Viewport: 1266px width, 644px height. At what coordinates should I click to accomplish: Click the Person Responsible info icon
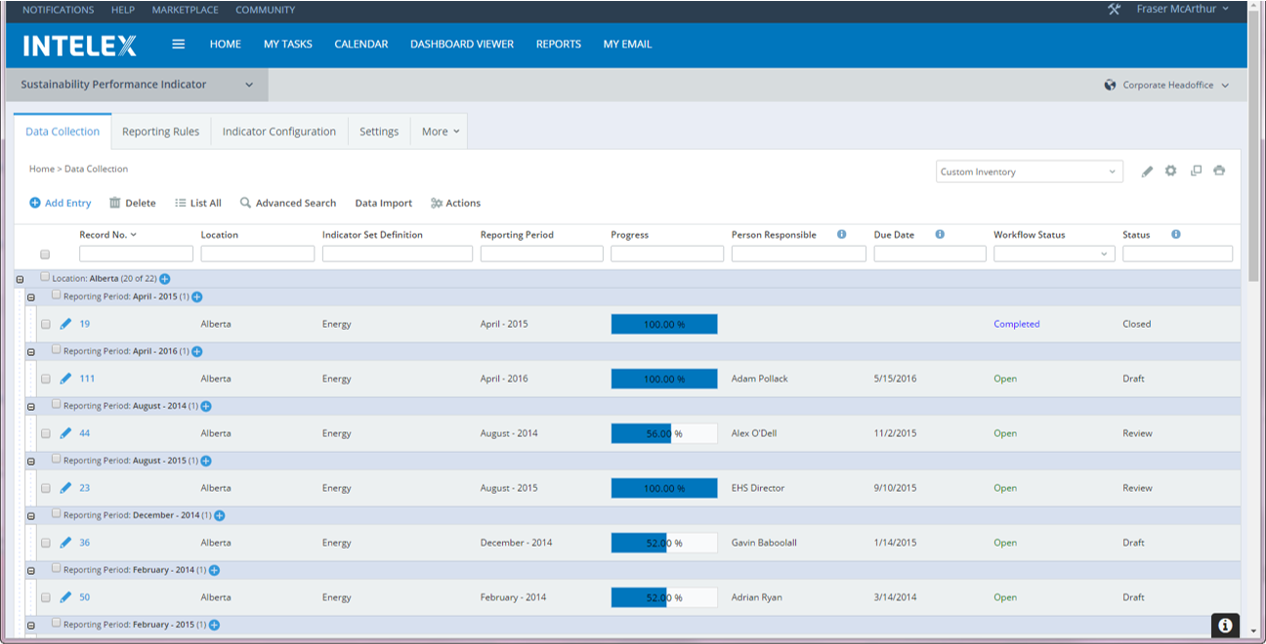point(841,234)
